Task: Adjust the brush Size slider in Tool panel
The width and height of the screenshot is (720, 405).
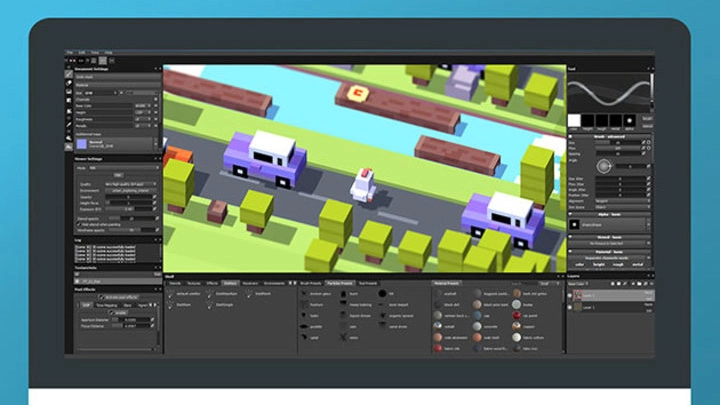Action: coord(619,143)
